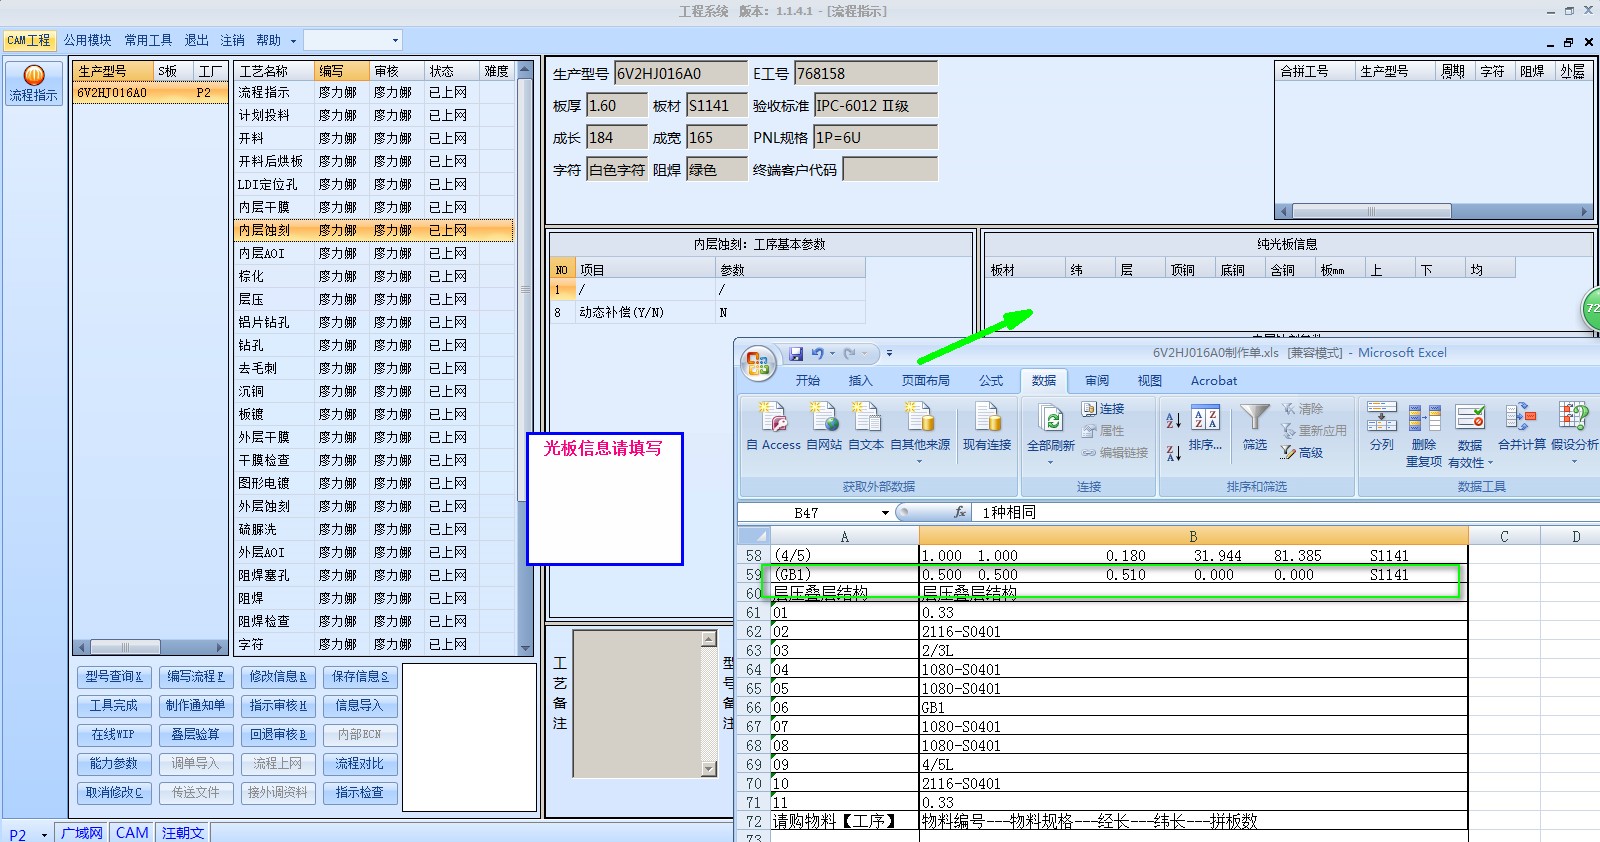Screen dimensions: 1600x842
Task: Click the 终端客户代码 input field
Action: [x=890, y=170]
